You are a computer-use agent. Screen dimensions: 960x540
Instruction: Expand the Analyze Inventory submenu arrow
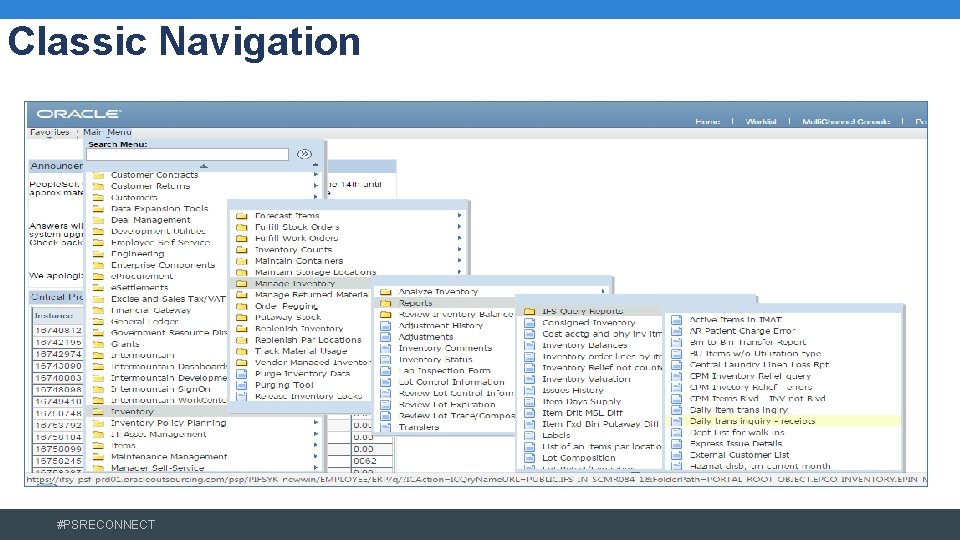603,291
